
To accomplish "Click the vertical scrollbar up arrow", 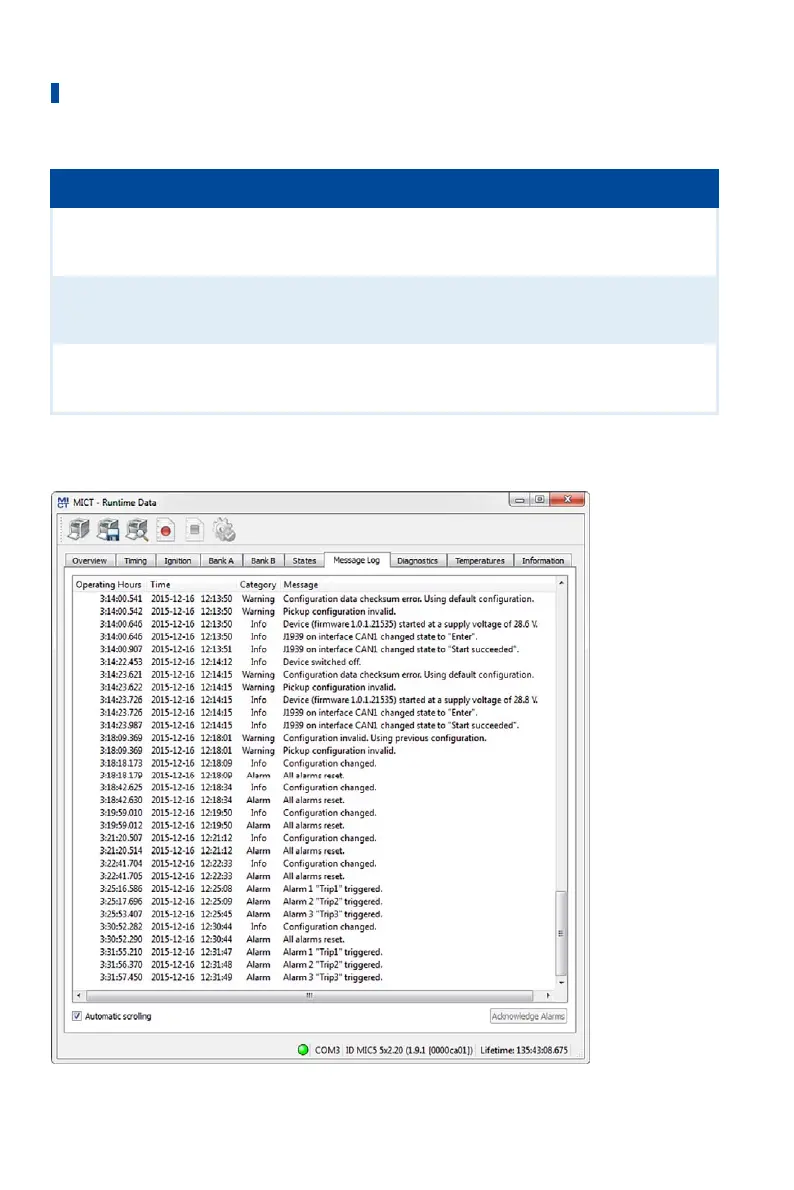I will click(561, 584).
